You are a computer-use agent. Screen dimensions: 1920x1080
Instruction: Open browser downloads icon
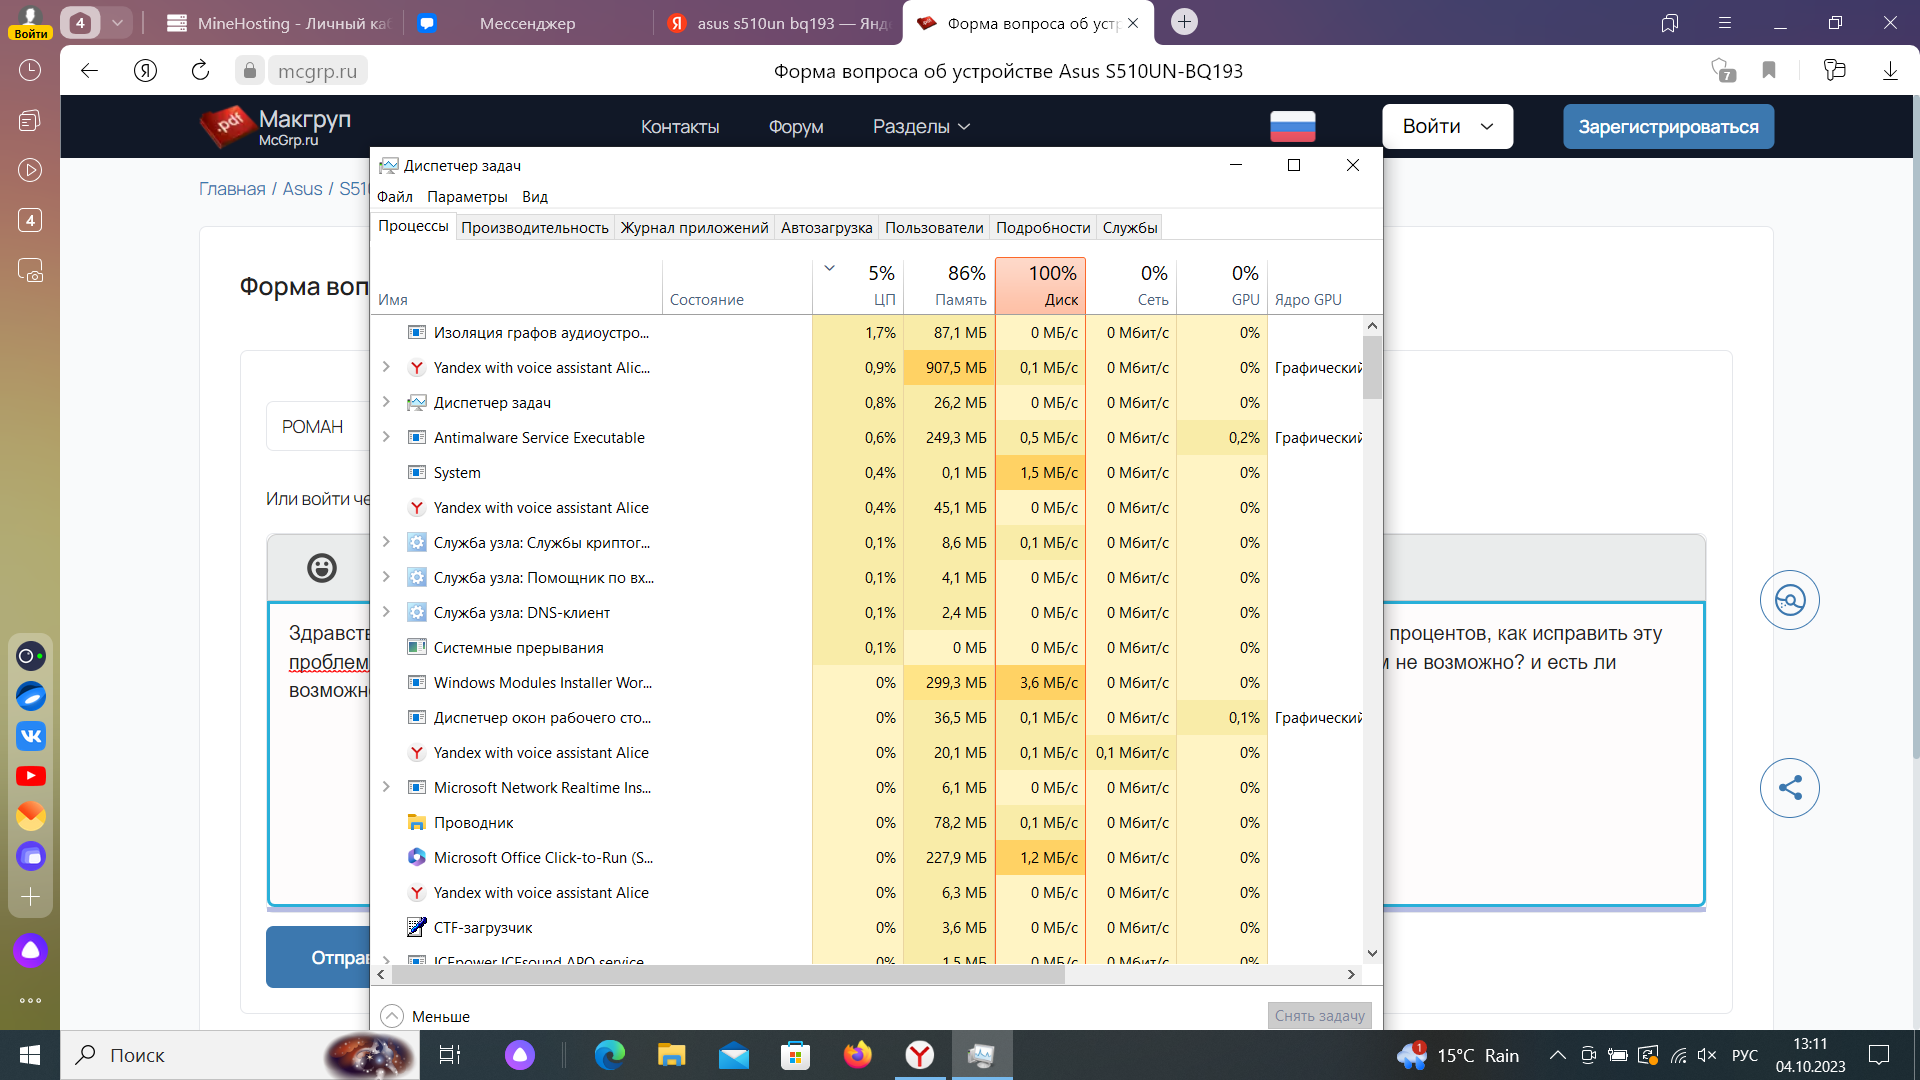tap(1890, 70)
